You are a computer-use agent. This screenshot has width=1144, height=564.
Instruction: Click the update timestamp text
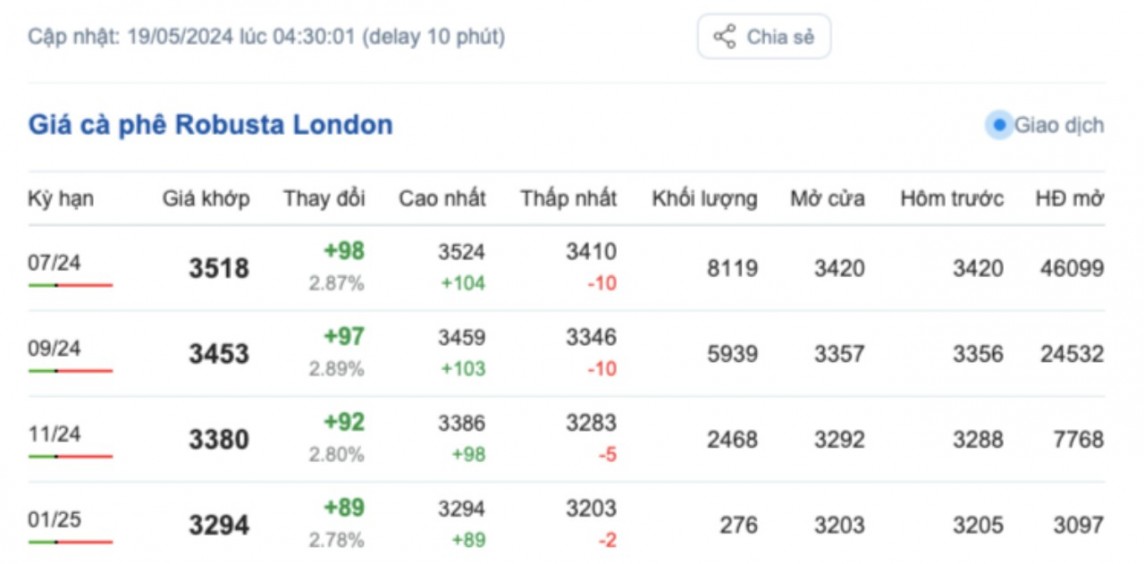click(266, 37)
